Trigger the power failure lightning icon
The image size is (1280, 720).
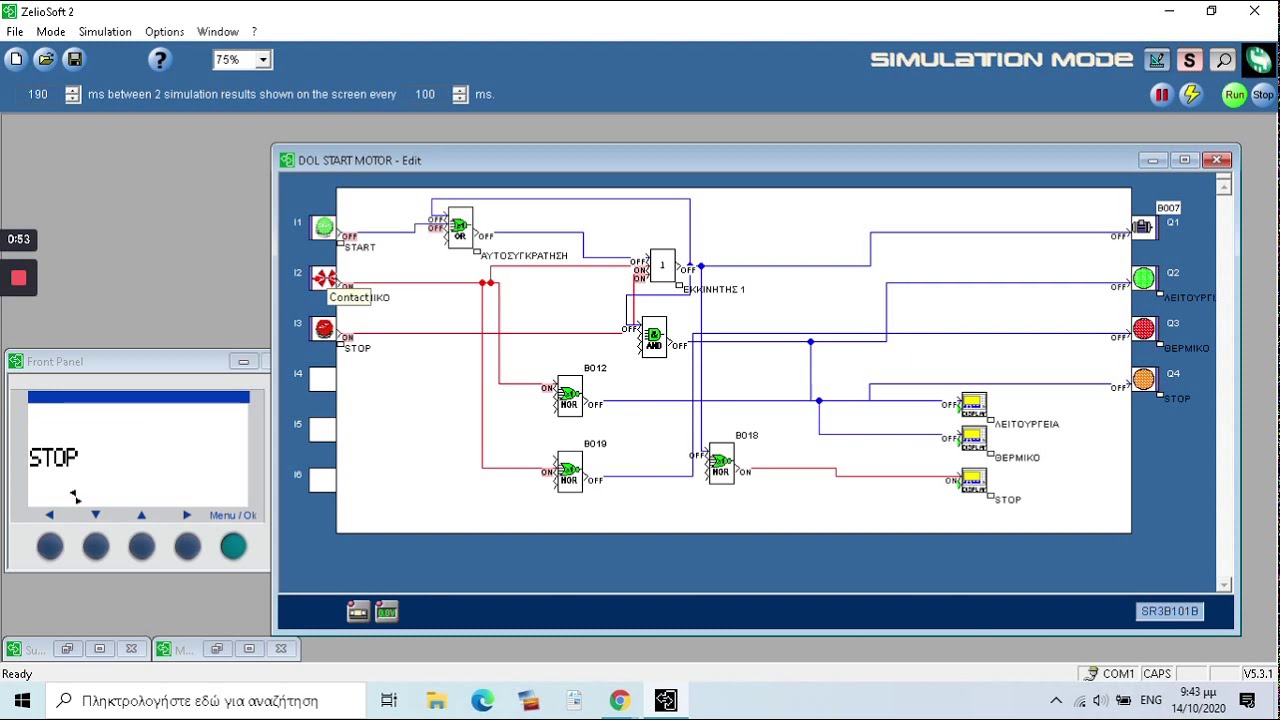(x=1190, y=95)
